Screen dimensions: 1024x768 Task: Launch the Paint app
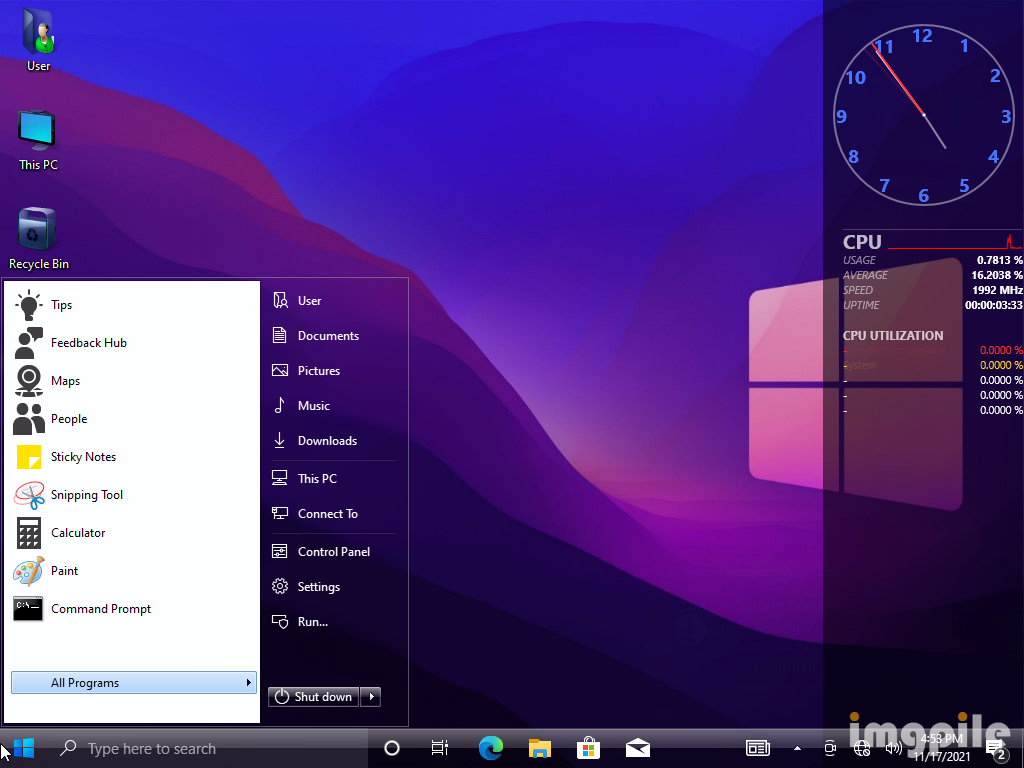coord(64,571)
